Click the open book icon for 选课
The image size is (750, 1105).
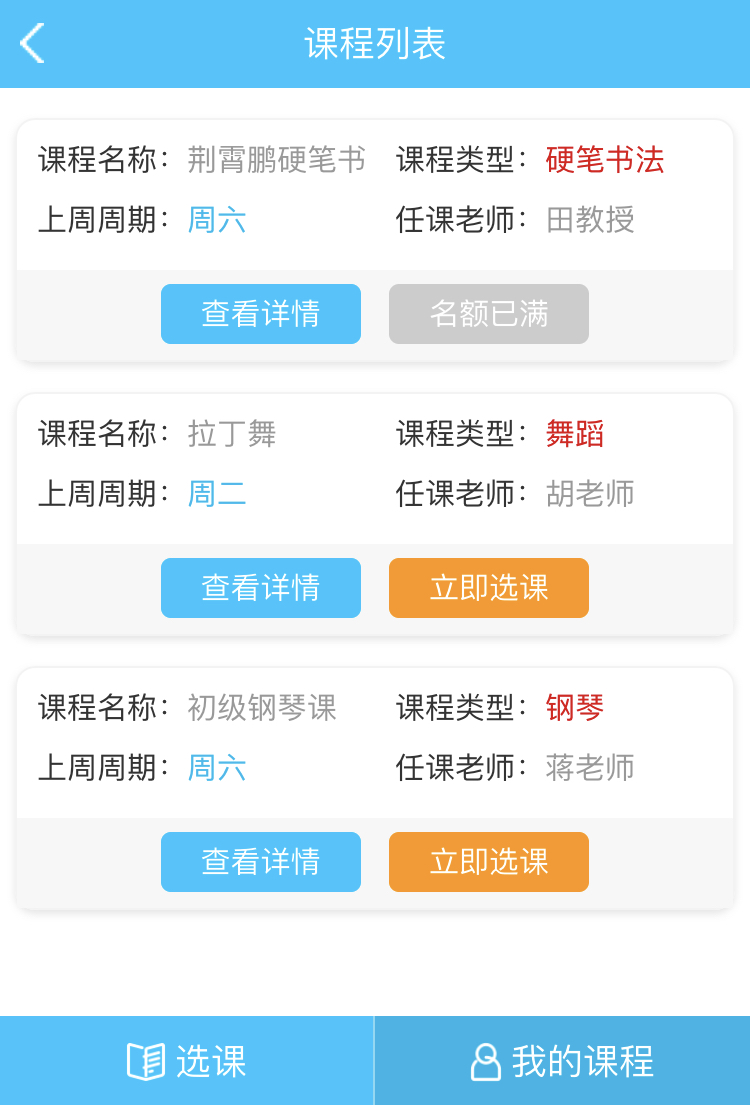point(146,1061)
